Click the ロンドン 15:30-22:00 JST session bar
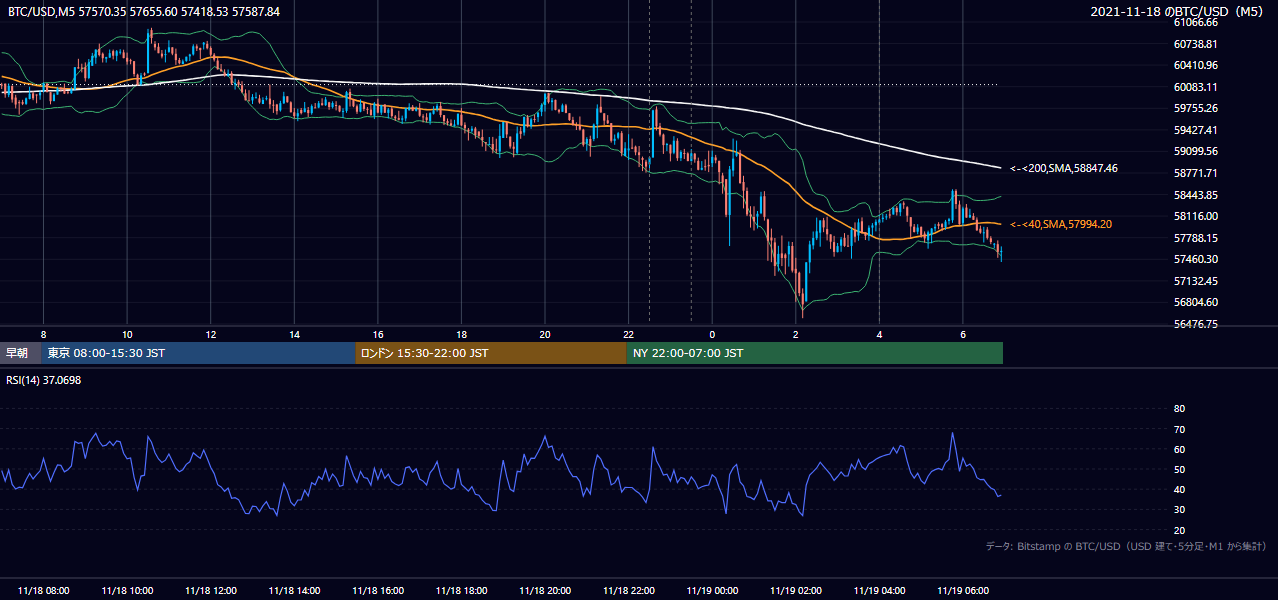Screen dimensions: 1278x600 [491, 353]
